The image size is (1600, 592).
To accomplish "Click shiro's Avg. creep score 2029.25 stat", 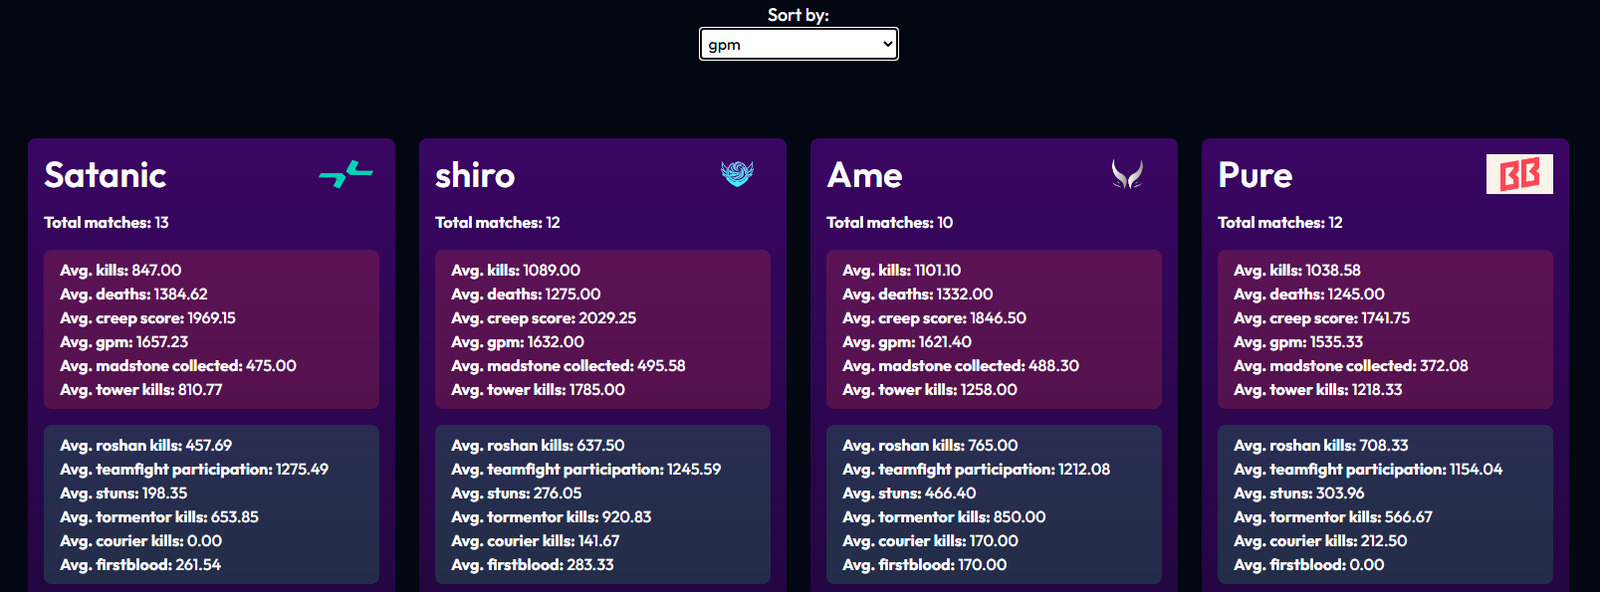I will click(543, 318).
